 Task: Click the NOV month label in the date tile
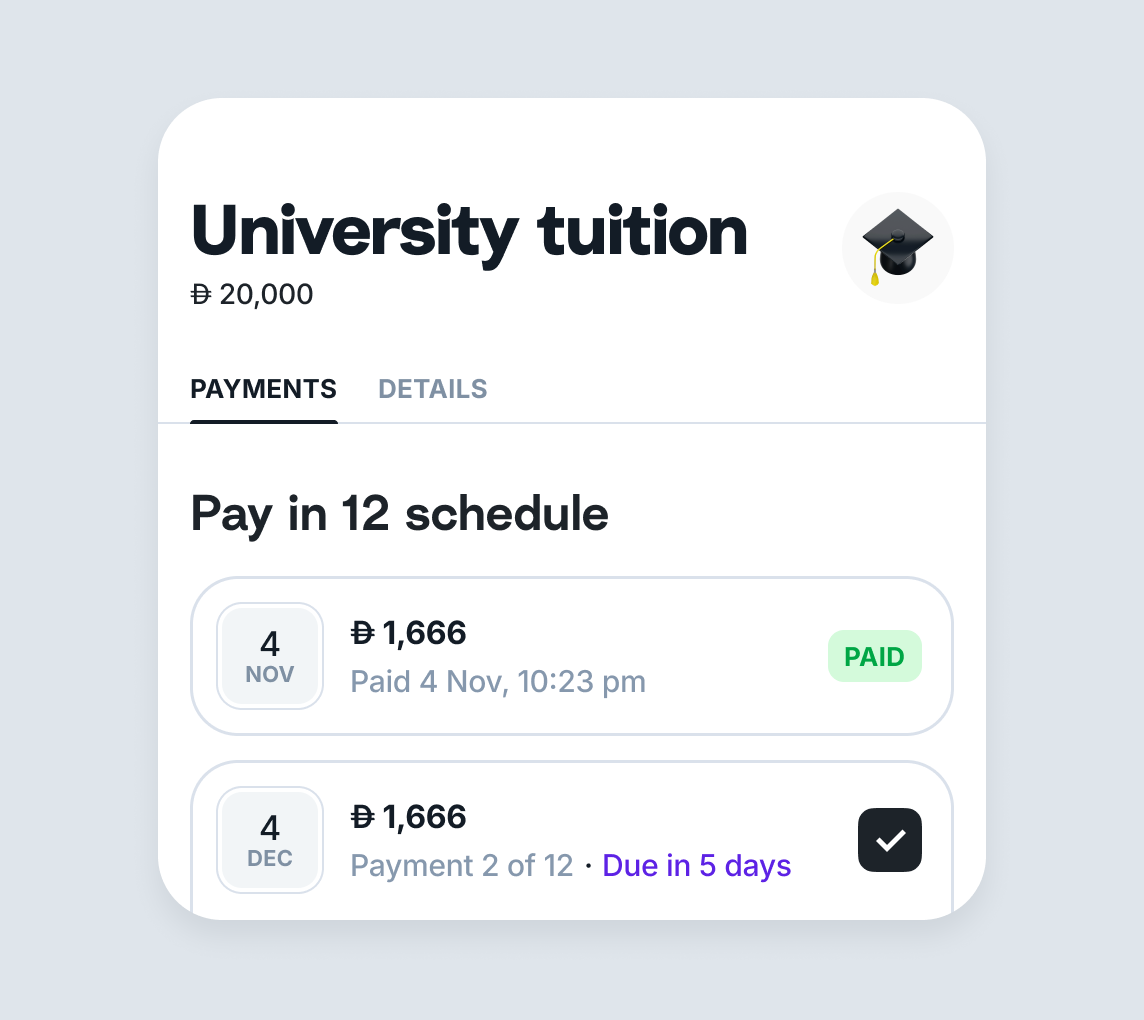click(x=270, y=675)
